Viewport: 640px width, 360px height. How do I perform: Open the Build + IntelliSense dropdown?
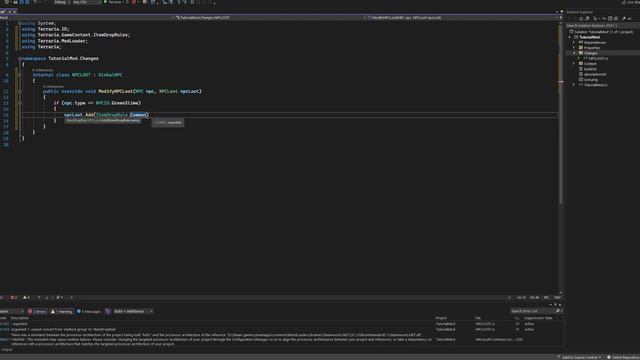tap(133, 311)
